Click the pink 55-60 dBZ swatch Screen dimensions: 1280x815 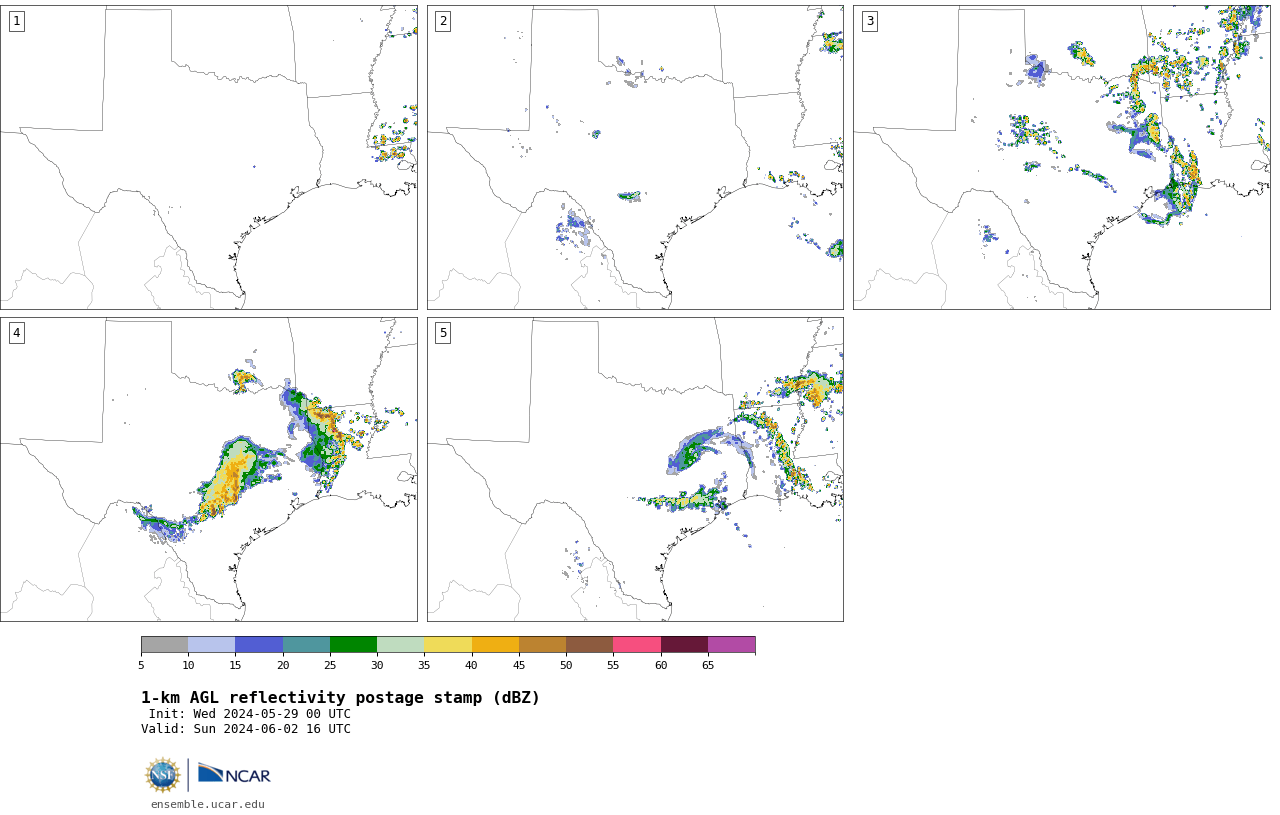point(637,645)
